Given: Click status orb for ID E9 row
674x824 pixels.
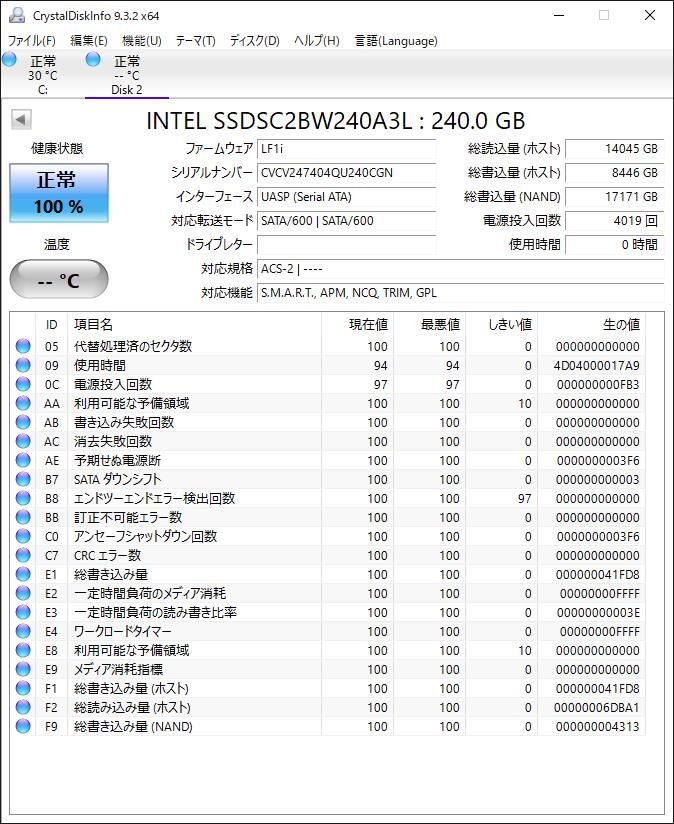Looking at the screenshot, I should (23, 669).
